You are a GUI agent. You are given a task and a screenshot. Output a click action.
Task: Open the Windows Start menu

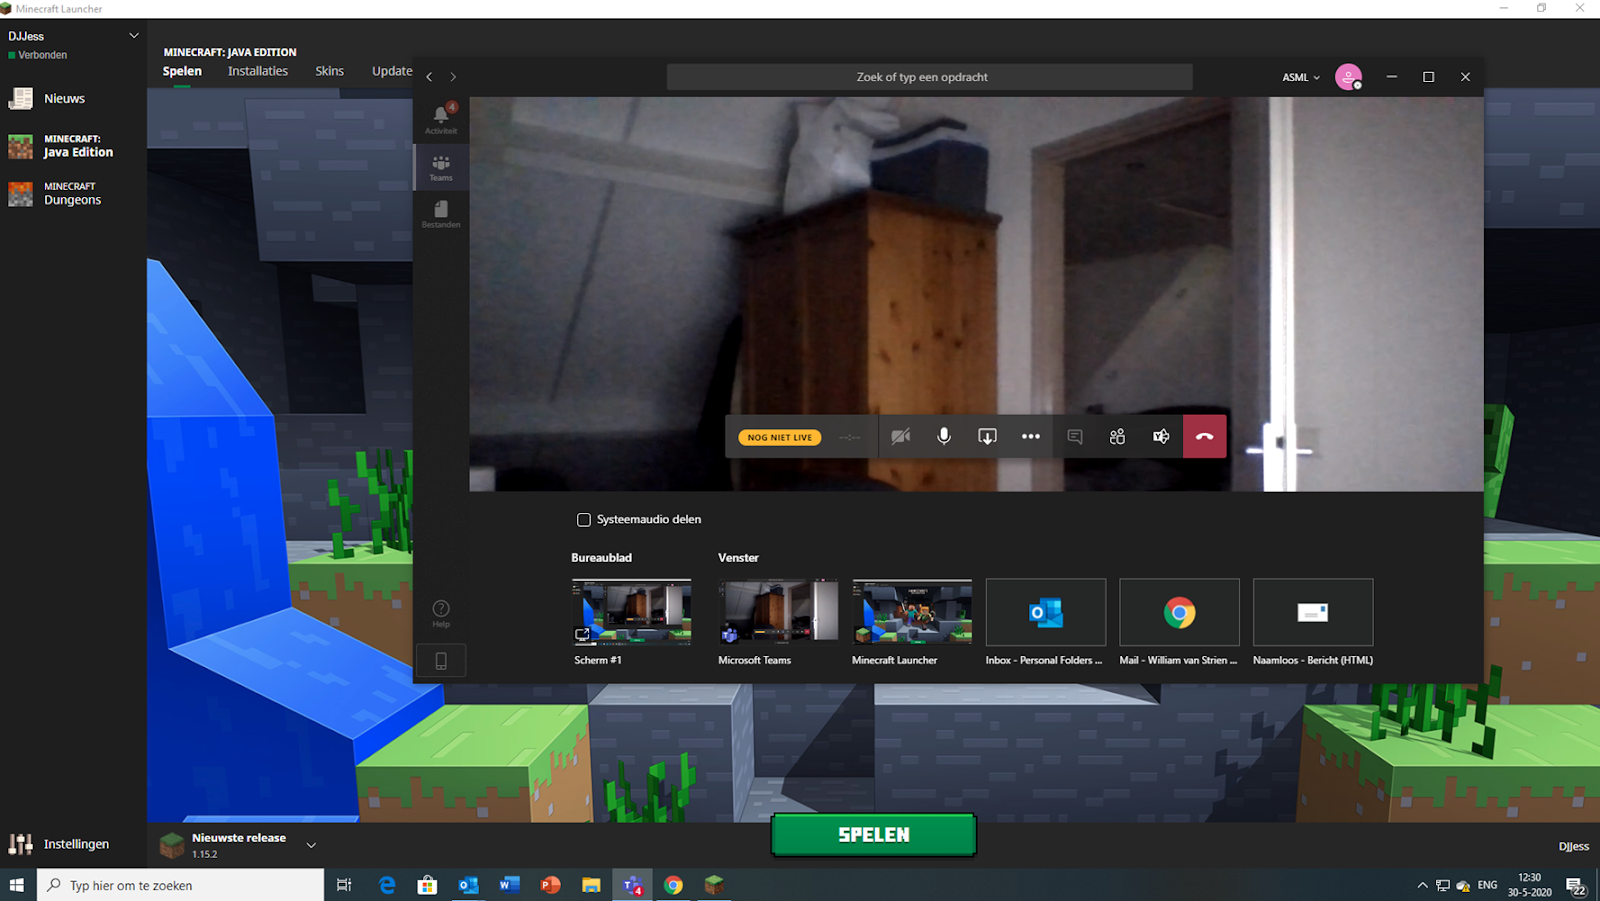tap(17, 885)
